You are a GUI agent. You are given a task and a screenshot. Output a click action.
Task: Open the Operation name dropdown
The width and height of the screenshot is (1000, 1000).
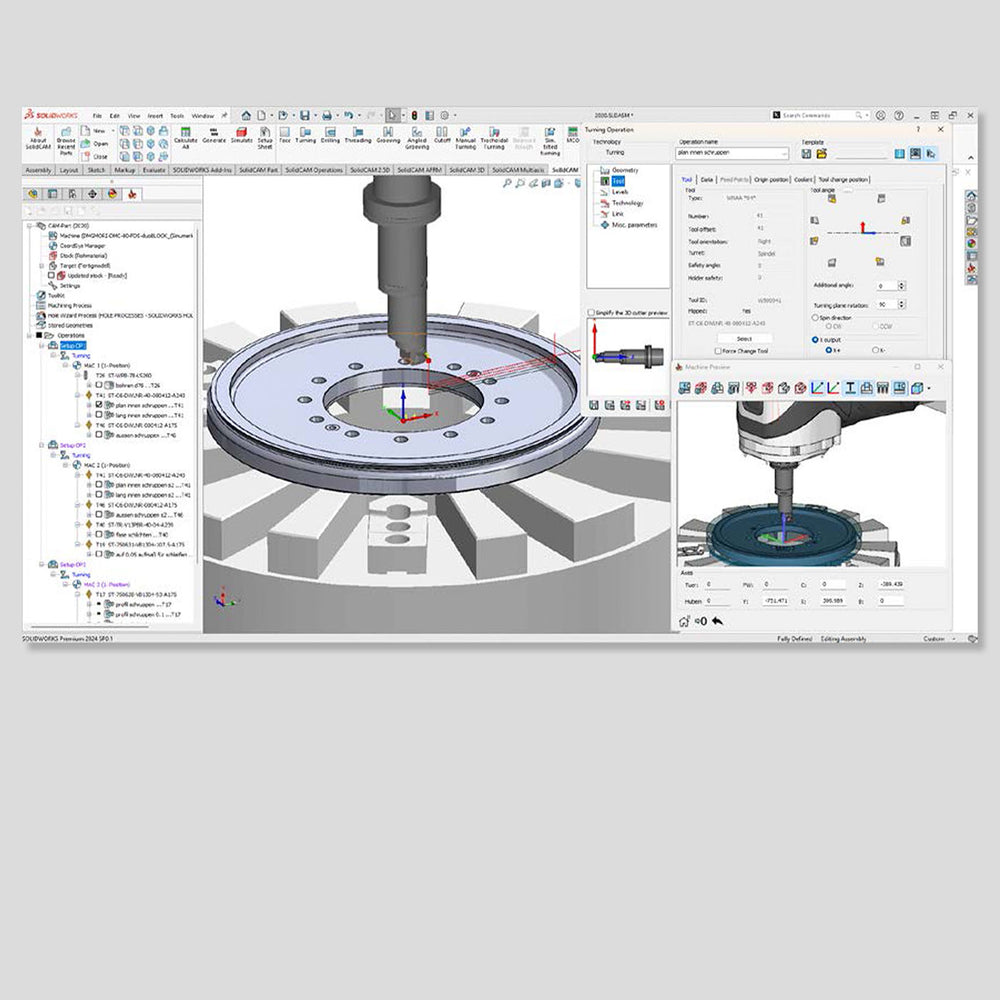coord(783,155)
